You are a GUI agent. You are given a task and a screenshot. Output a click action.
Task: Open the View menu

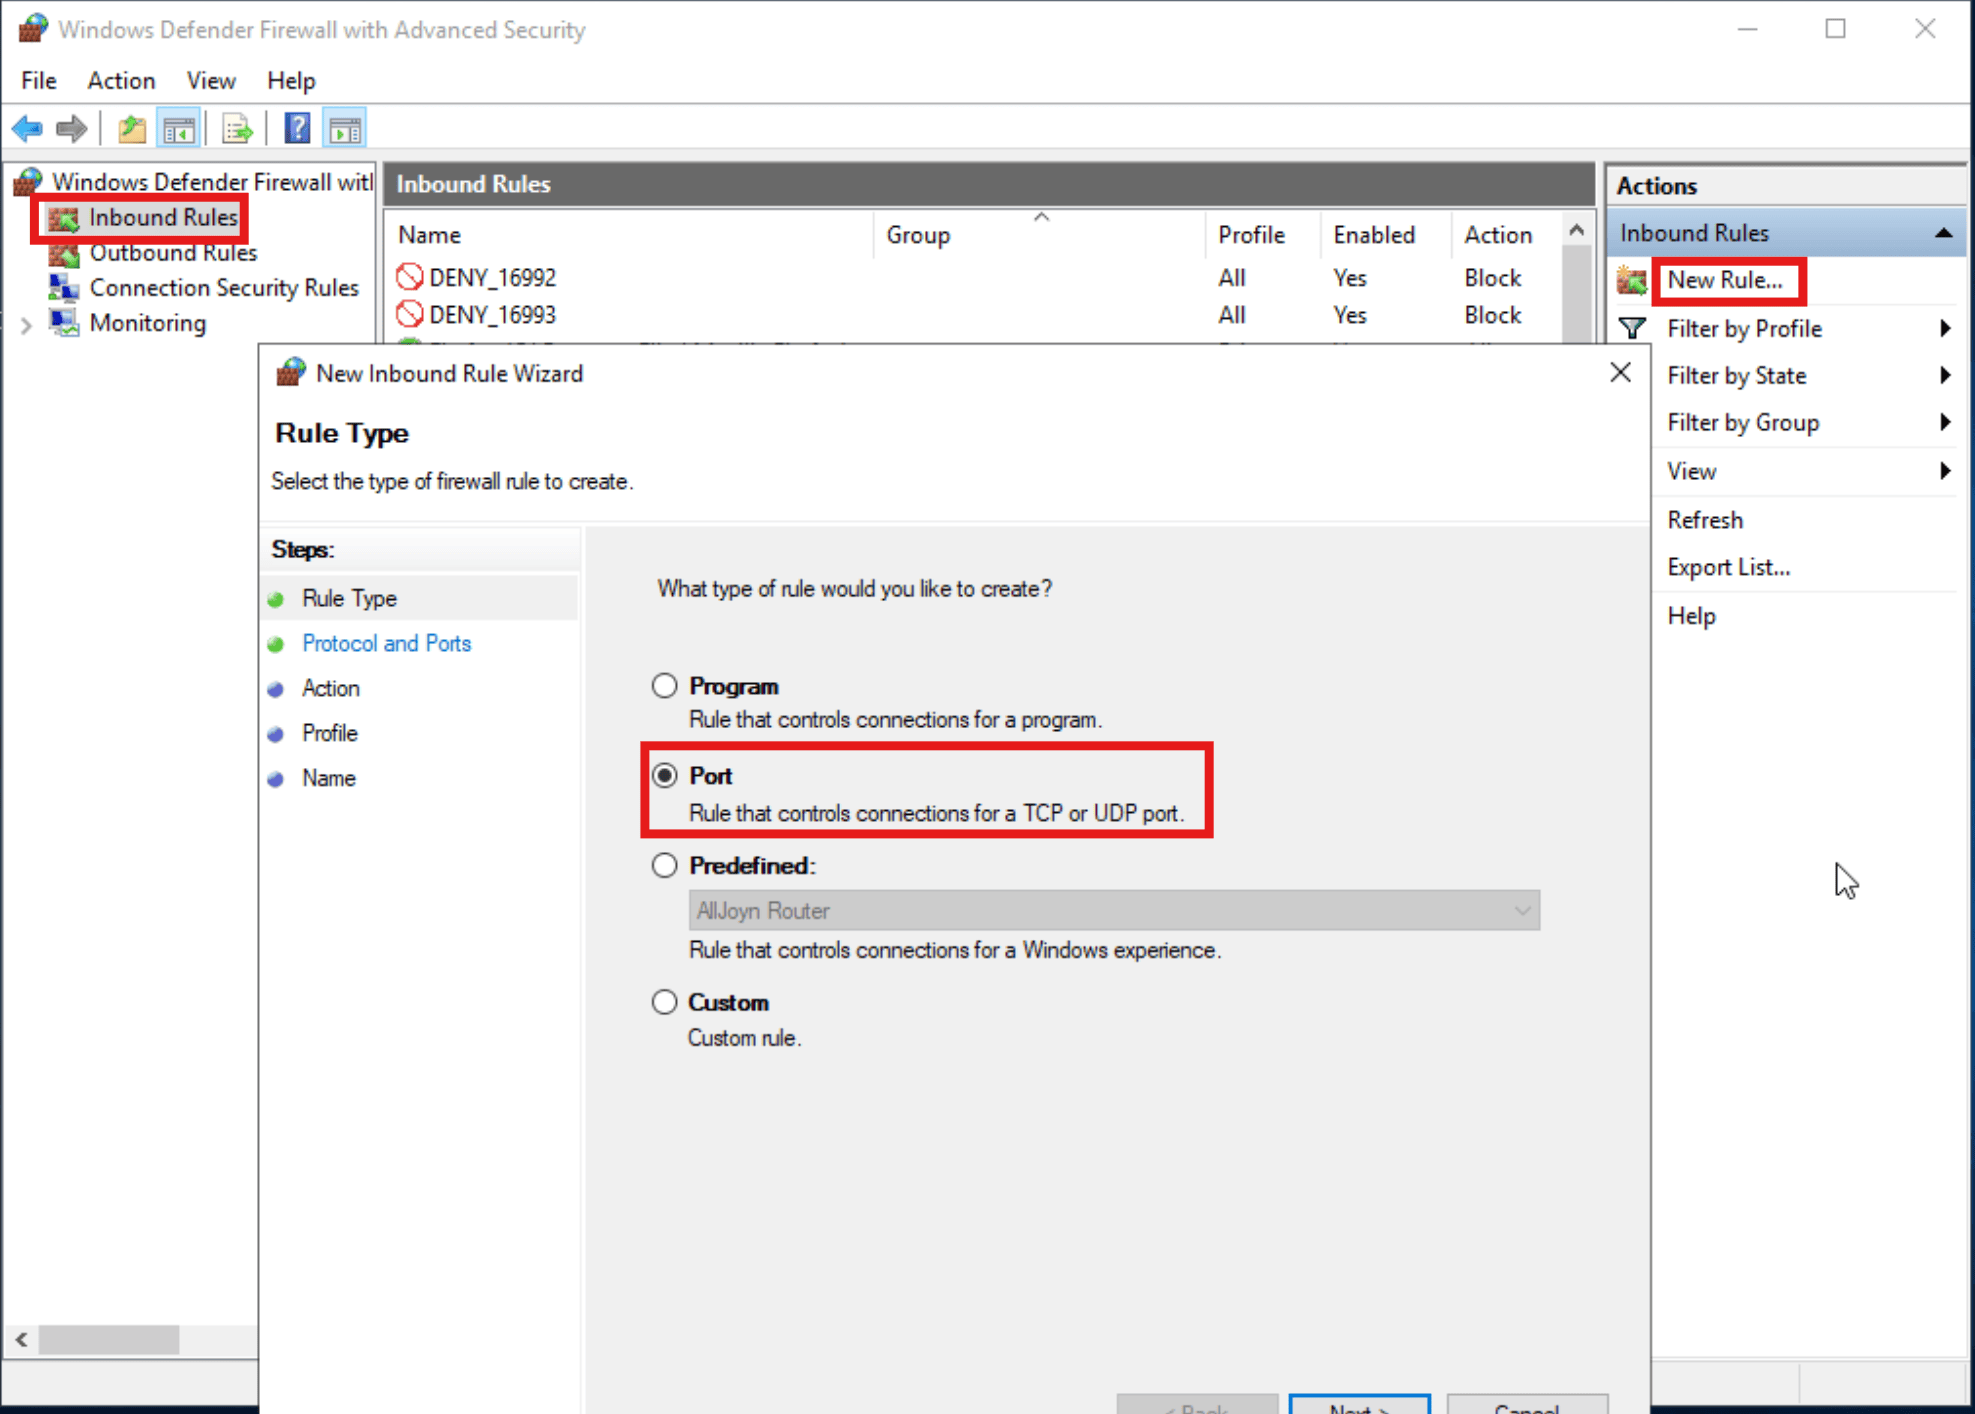[x=210, y=80]
